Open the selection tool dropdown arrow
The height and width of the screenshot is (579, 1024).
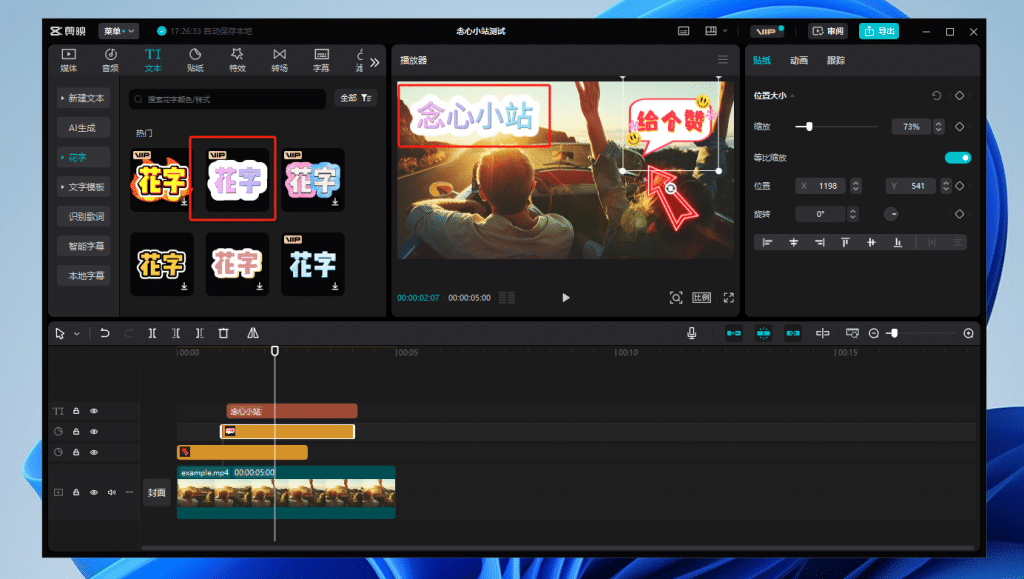coord(76,334)
